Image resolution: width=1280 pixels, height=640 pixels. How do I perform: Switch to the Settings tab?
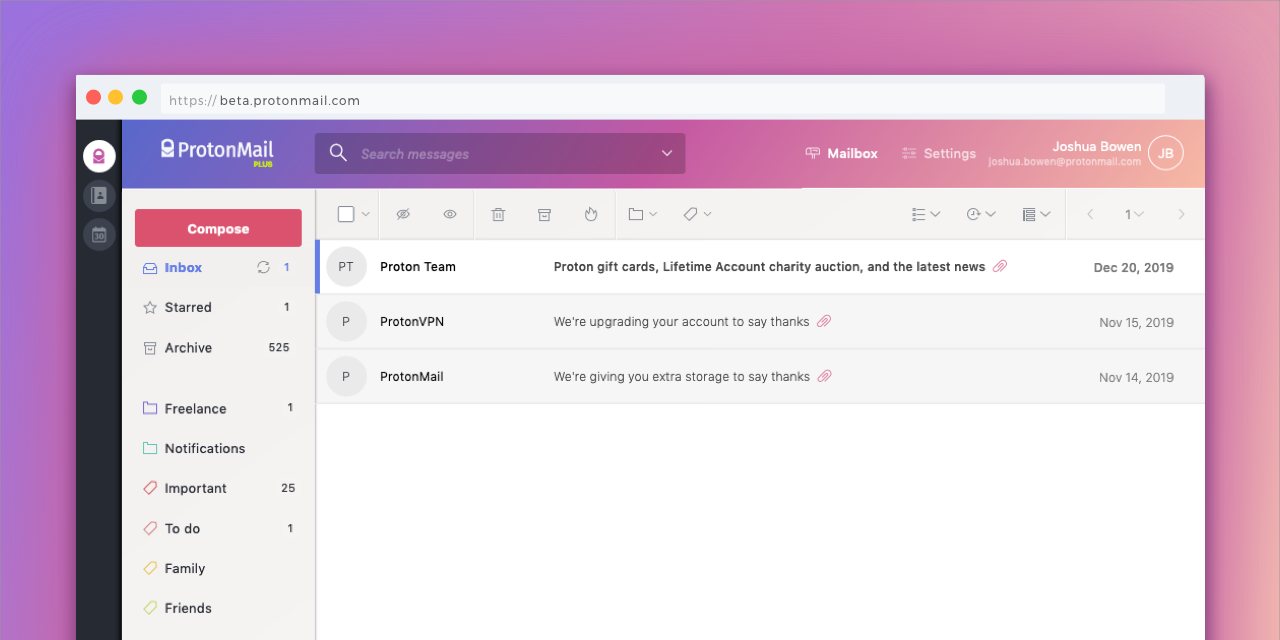[938, 153]
